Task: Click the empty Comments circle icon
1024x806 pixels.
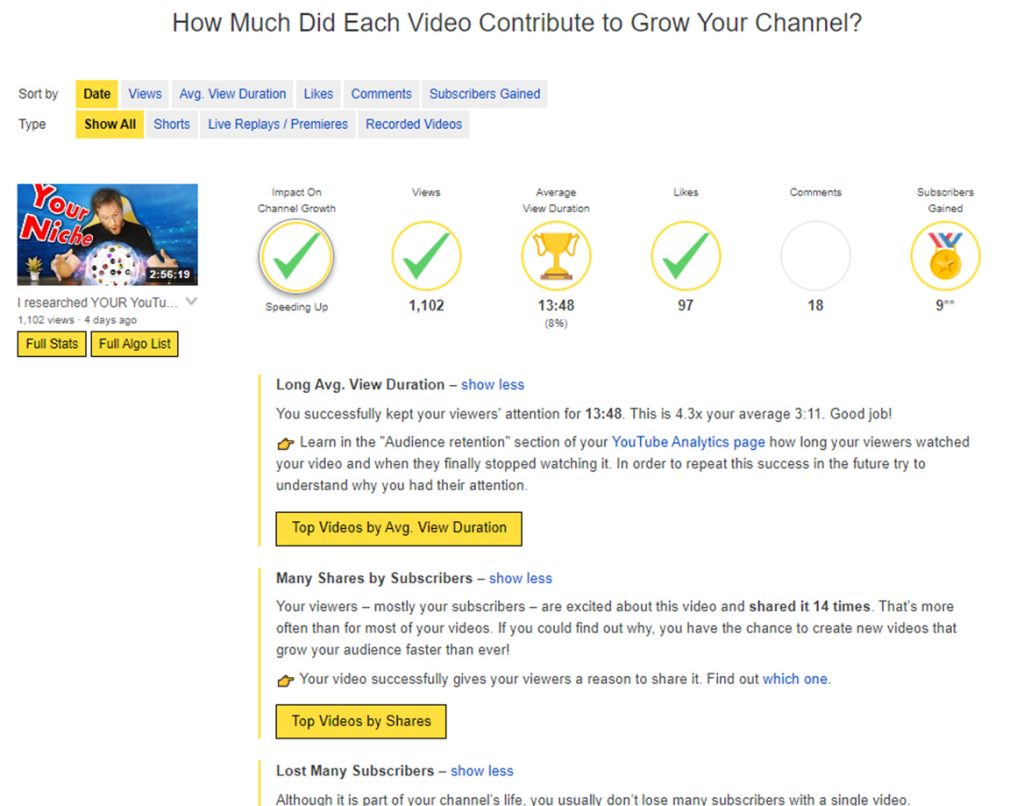Action: tap(816, 256)
